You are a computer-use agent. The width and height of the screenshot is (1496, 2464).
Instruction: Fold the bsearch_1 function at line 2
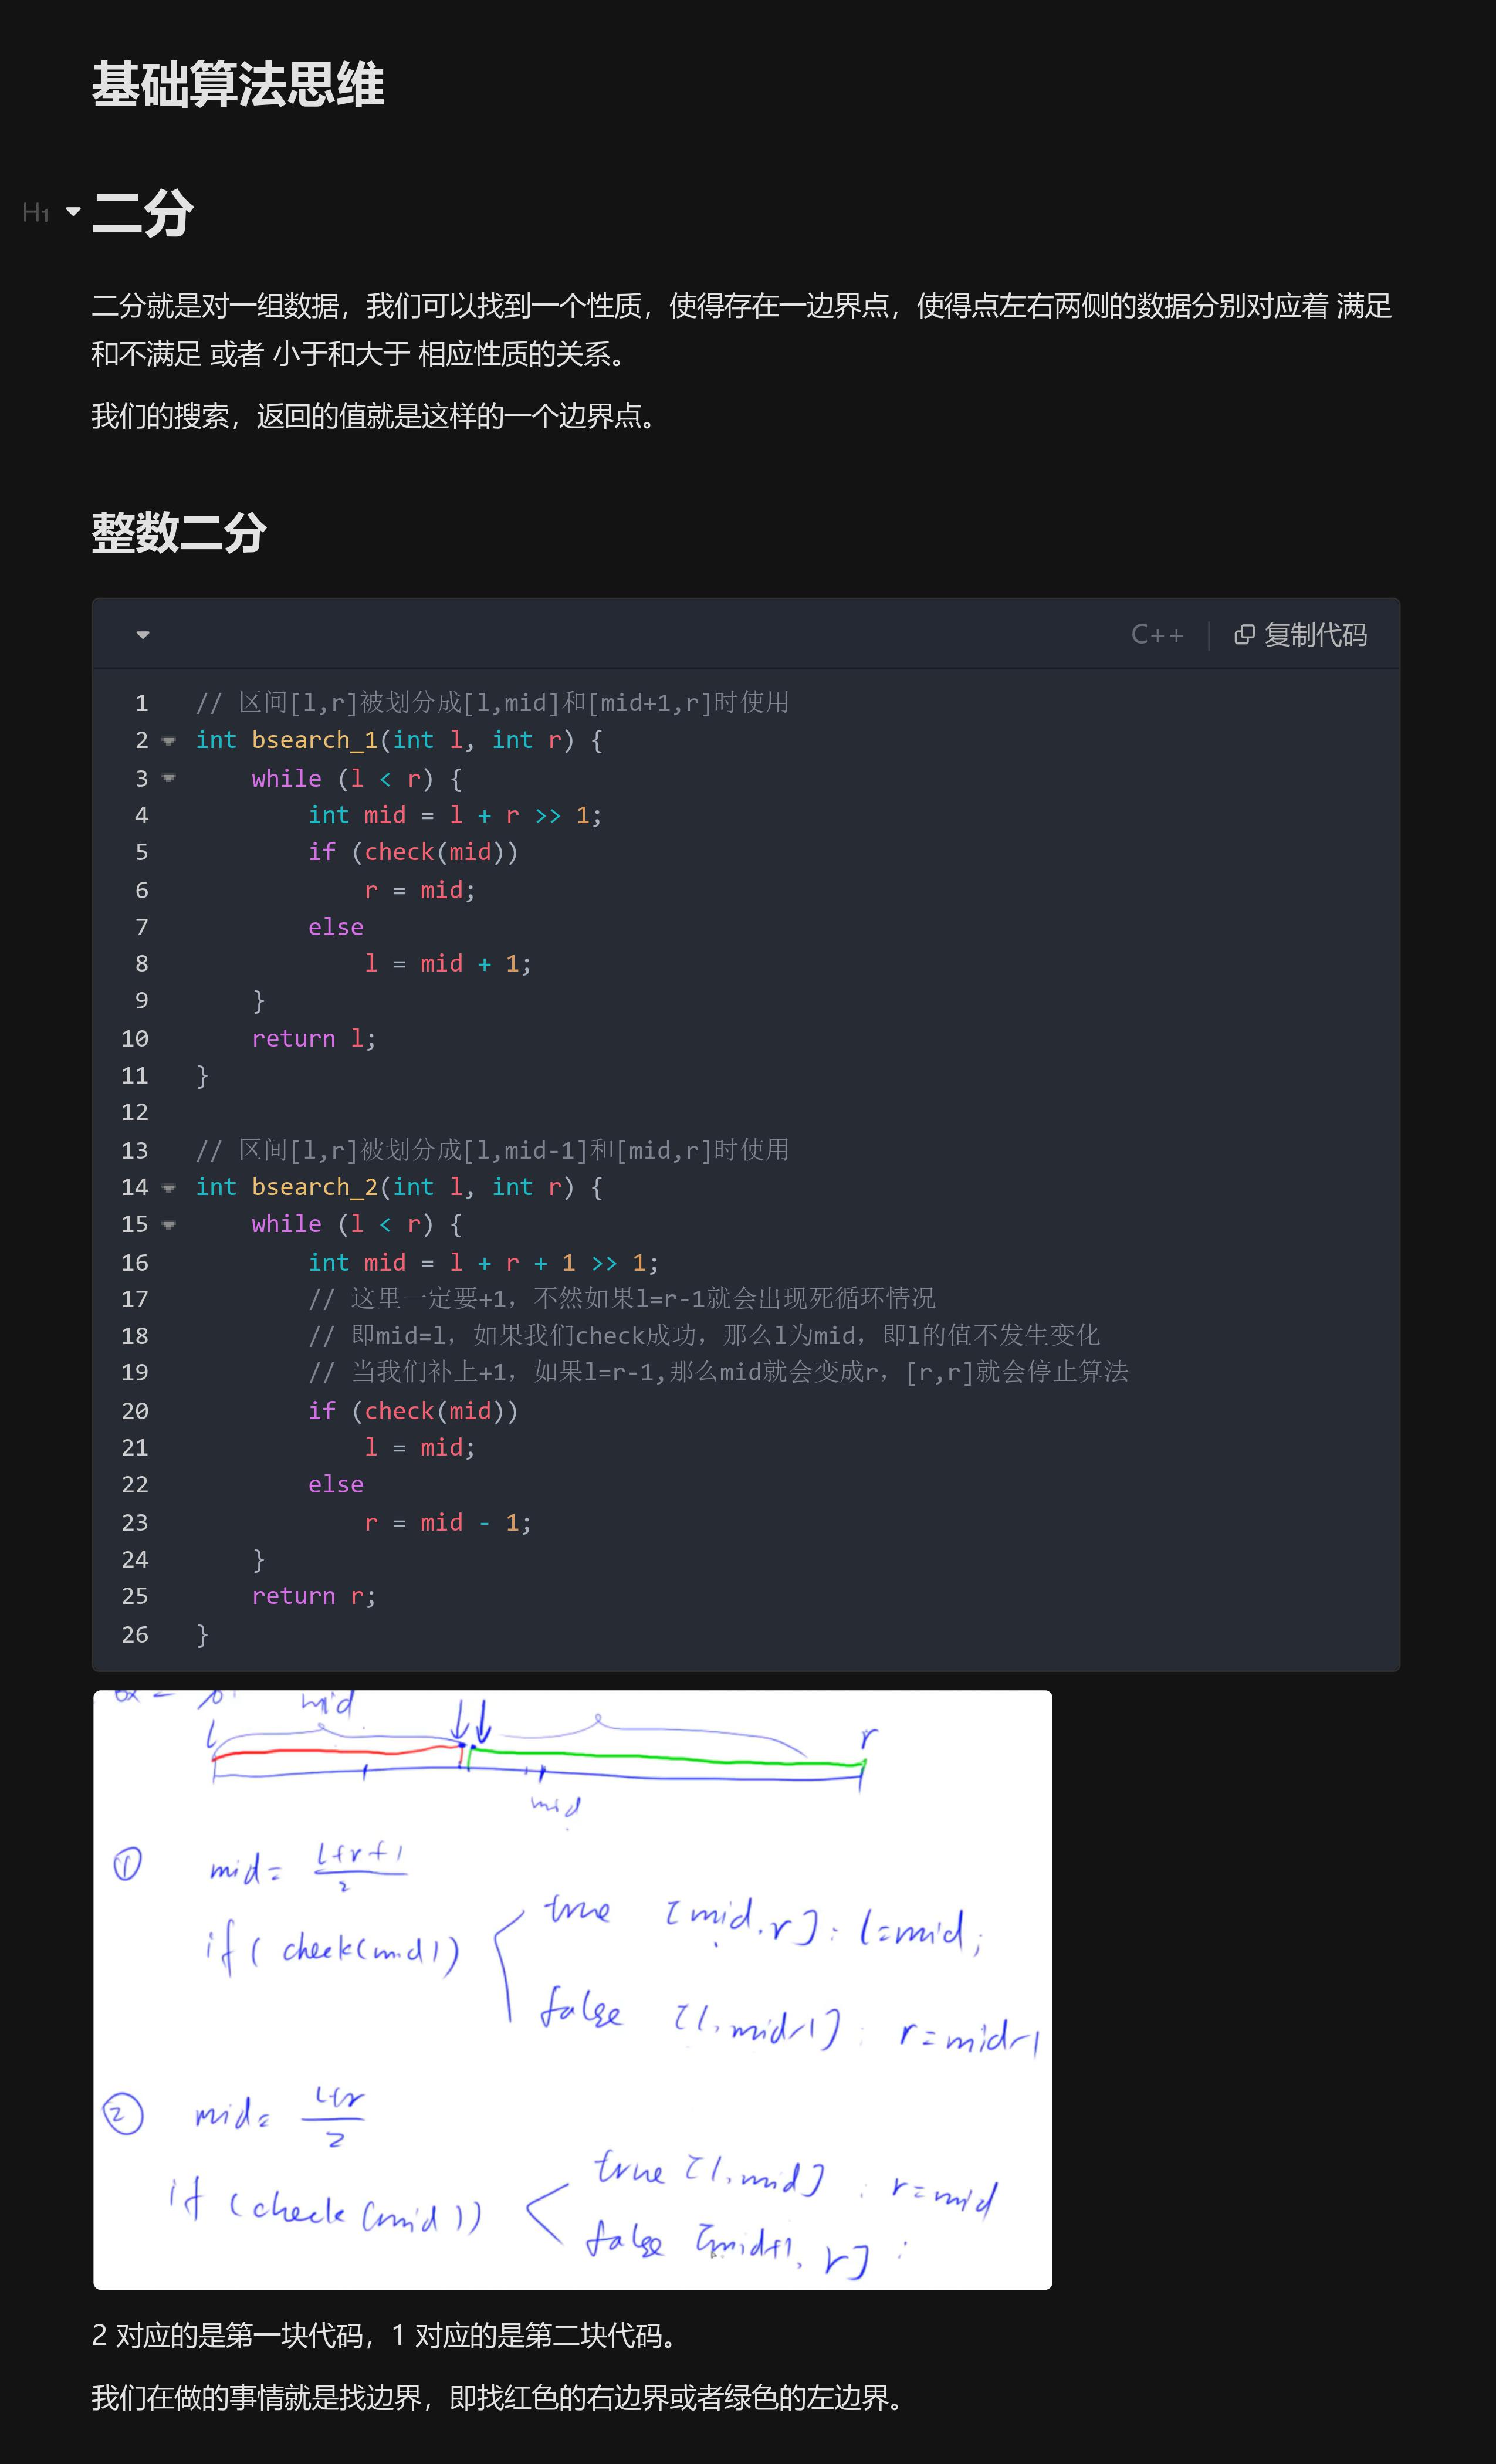(169, 741)
